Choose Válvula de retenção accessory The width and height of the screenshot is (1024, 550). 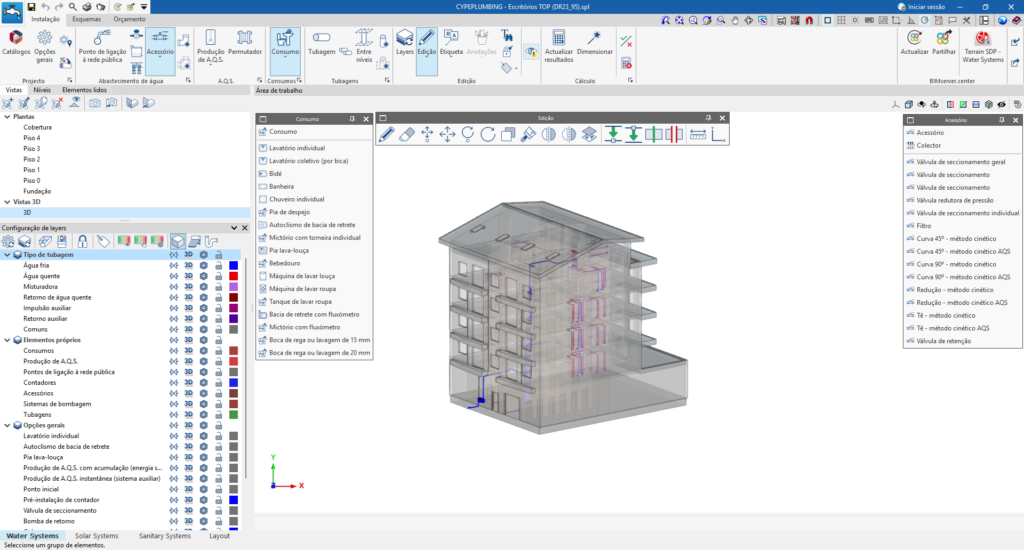pos(945,341)
